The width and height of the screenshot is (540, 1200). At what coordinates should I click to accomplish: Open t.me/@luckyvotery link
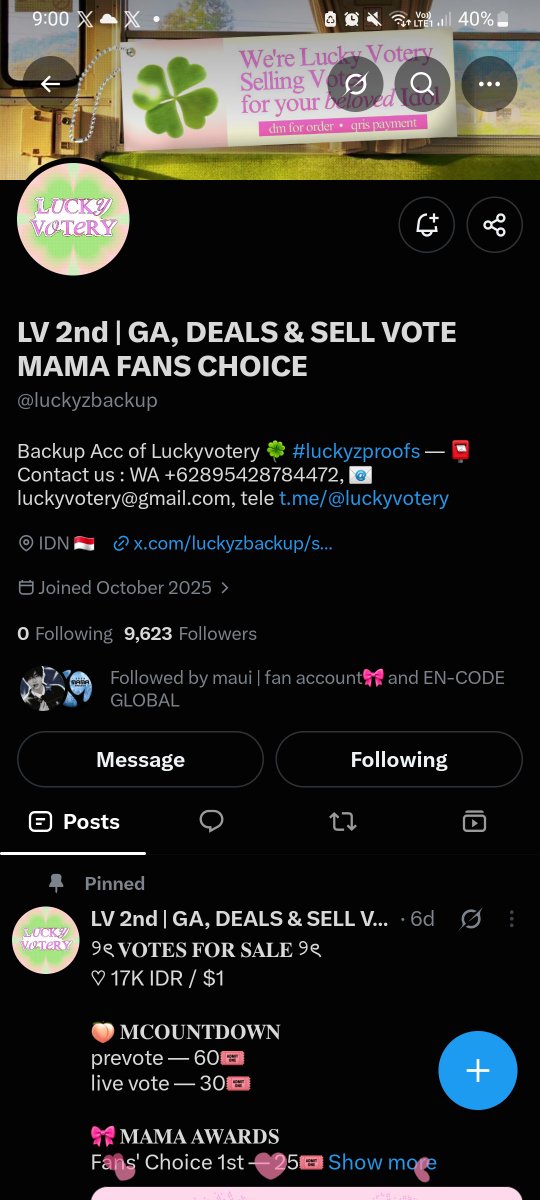(x=364, y=498)
